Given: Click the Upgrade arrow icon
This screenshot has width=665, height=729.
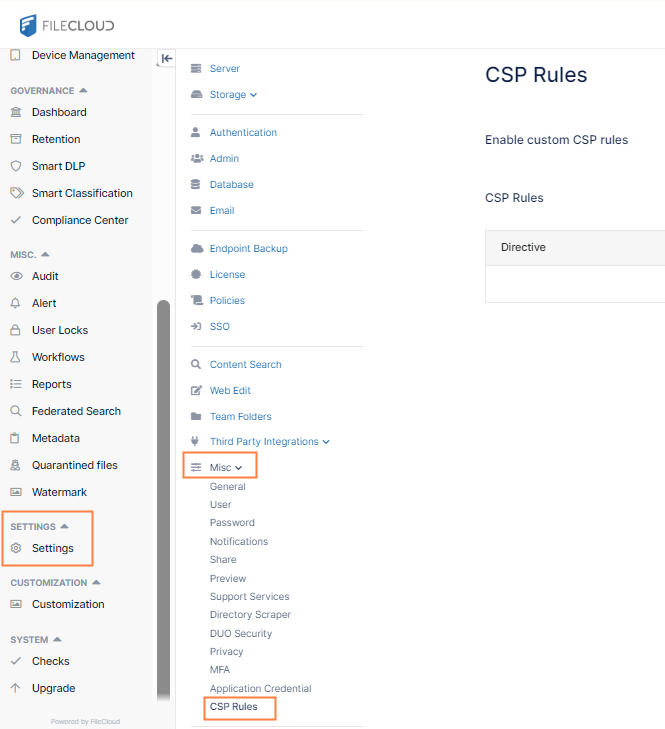Looking at the screenshot, I should click(x=15, y=688).
